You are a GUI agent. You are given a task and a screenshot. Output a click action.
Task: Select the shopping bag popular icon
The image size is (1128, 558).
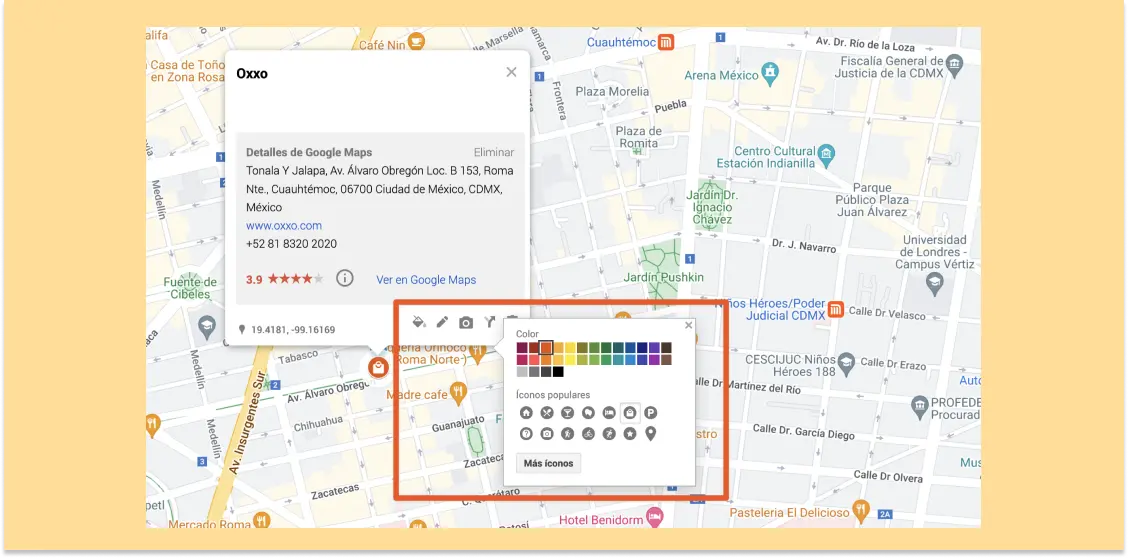point(630,413)
